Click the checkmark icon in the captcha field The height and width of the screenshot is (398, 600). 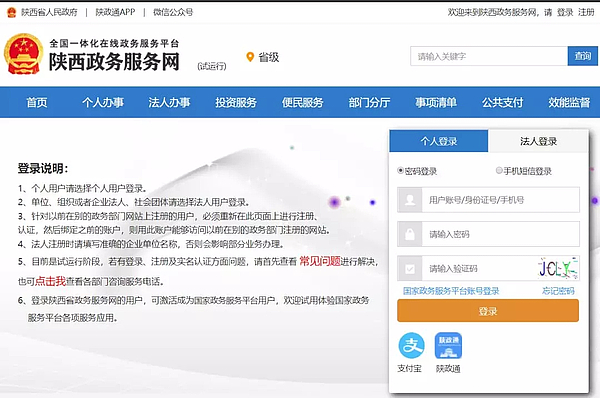click(x=410, y=268)
